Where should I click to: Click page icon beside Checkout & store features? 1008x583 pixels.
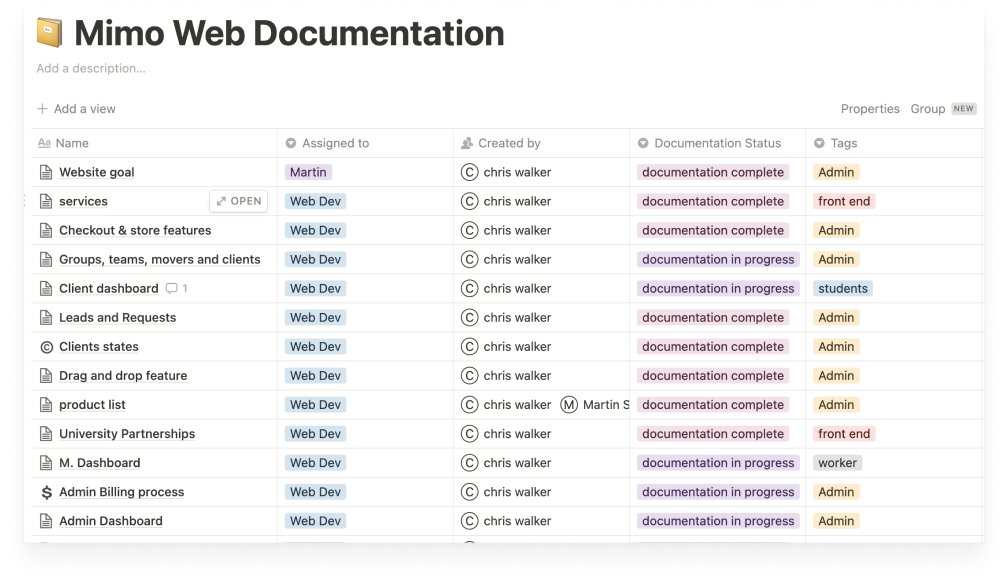point(46,230)
